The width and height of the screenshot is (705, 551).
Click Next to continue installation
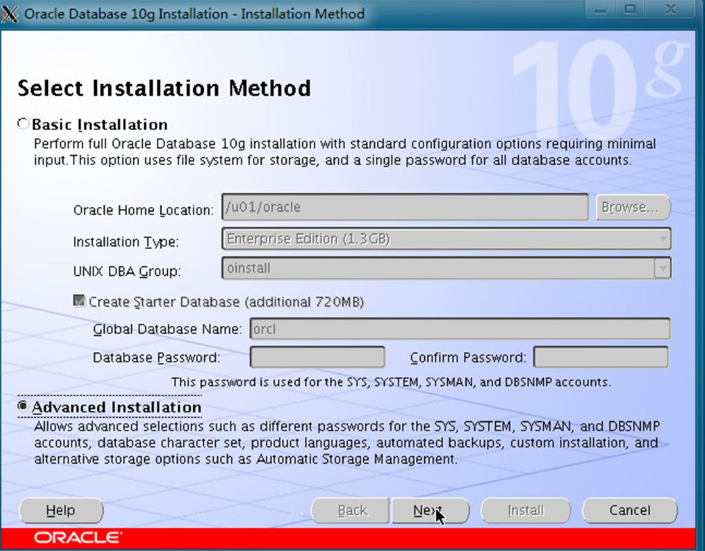430,511
